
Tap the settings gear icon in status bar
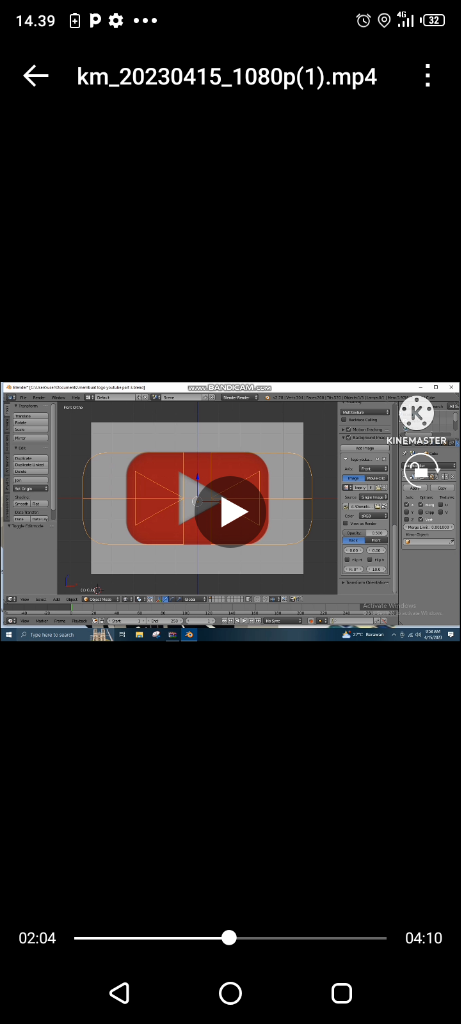click(x=116, y=20)
